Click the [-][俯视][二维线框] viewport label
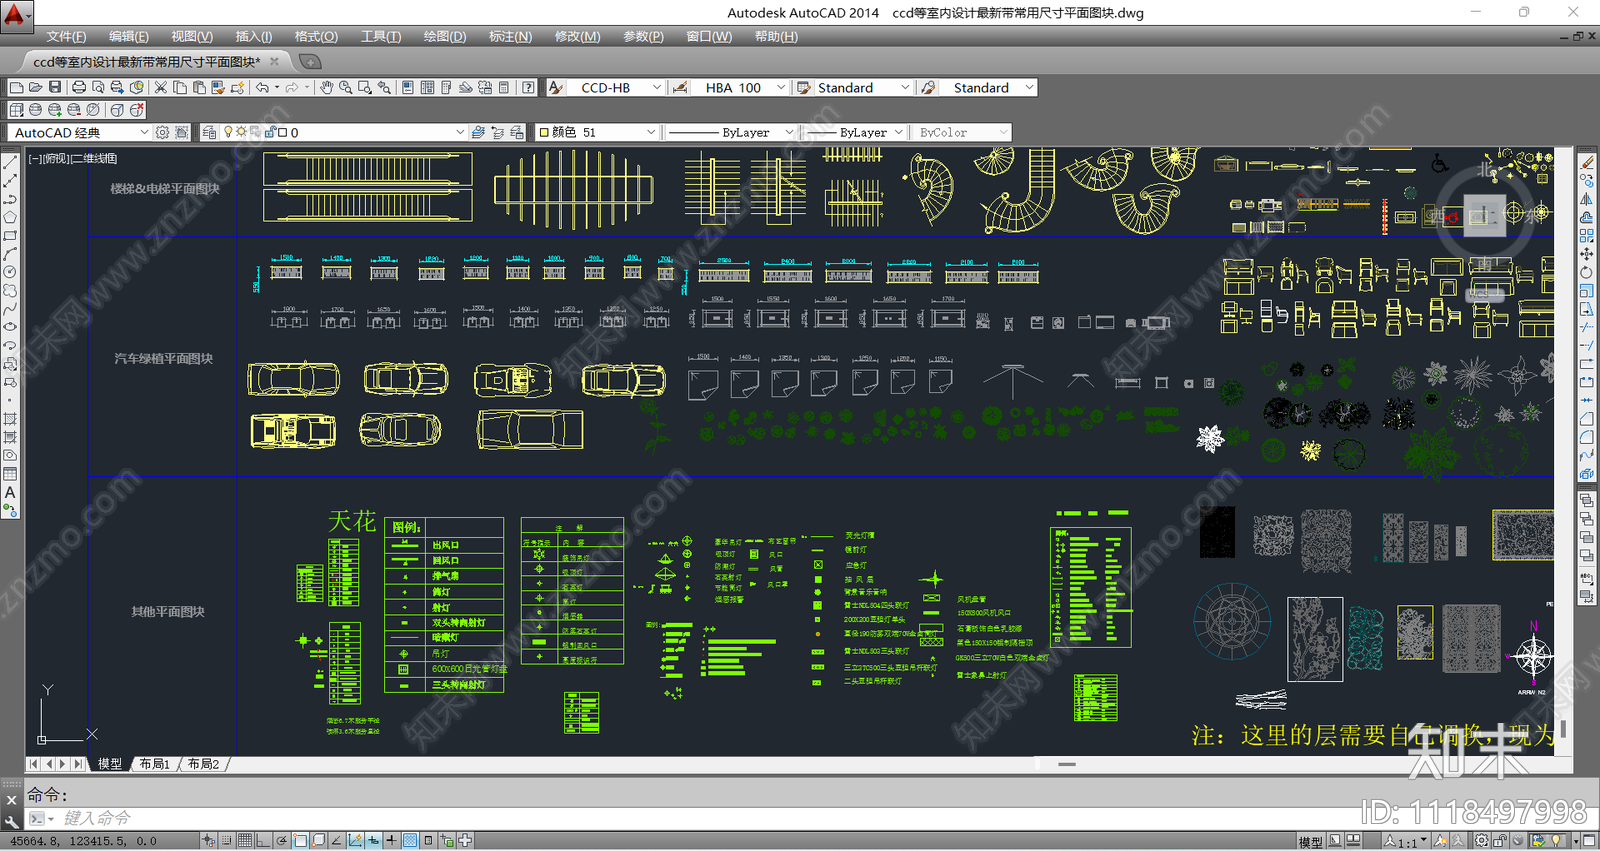The width and height of the screenshot is (1600, 851). [x=73, y=158]
